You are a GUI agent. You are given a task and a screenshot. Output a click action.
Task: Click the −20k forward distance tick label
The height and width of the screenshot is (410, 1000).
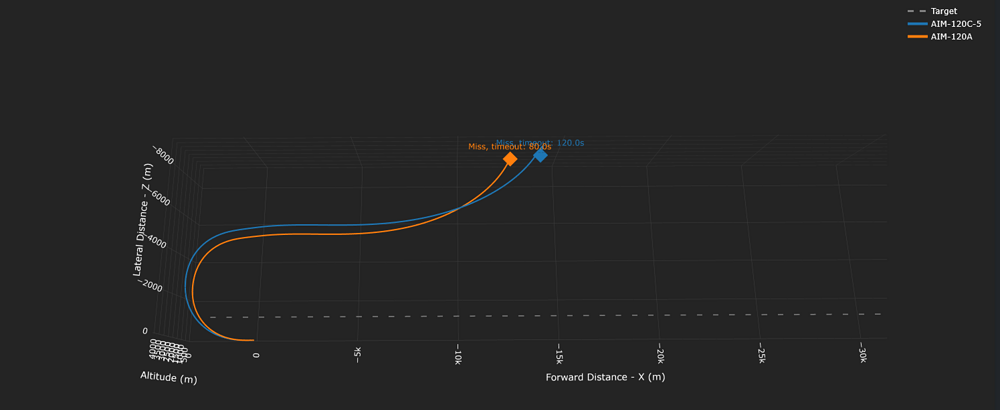(660, 356)
